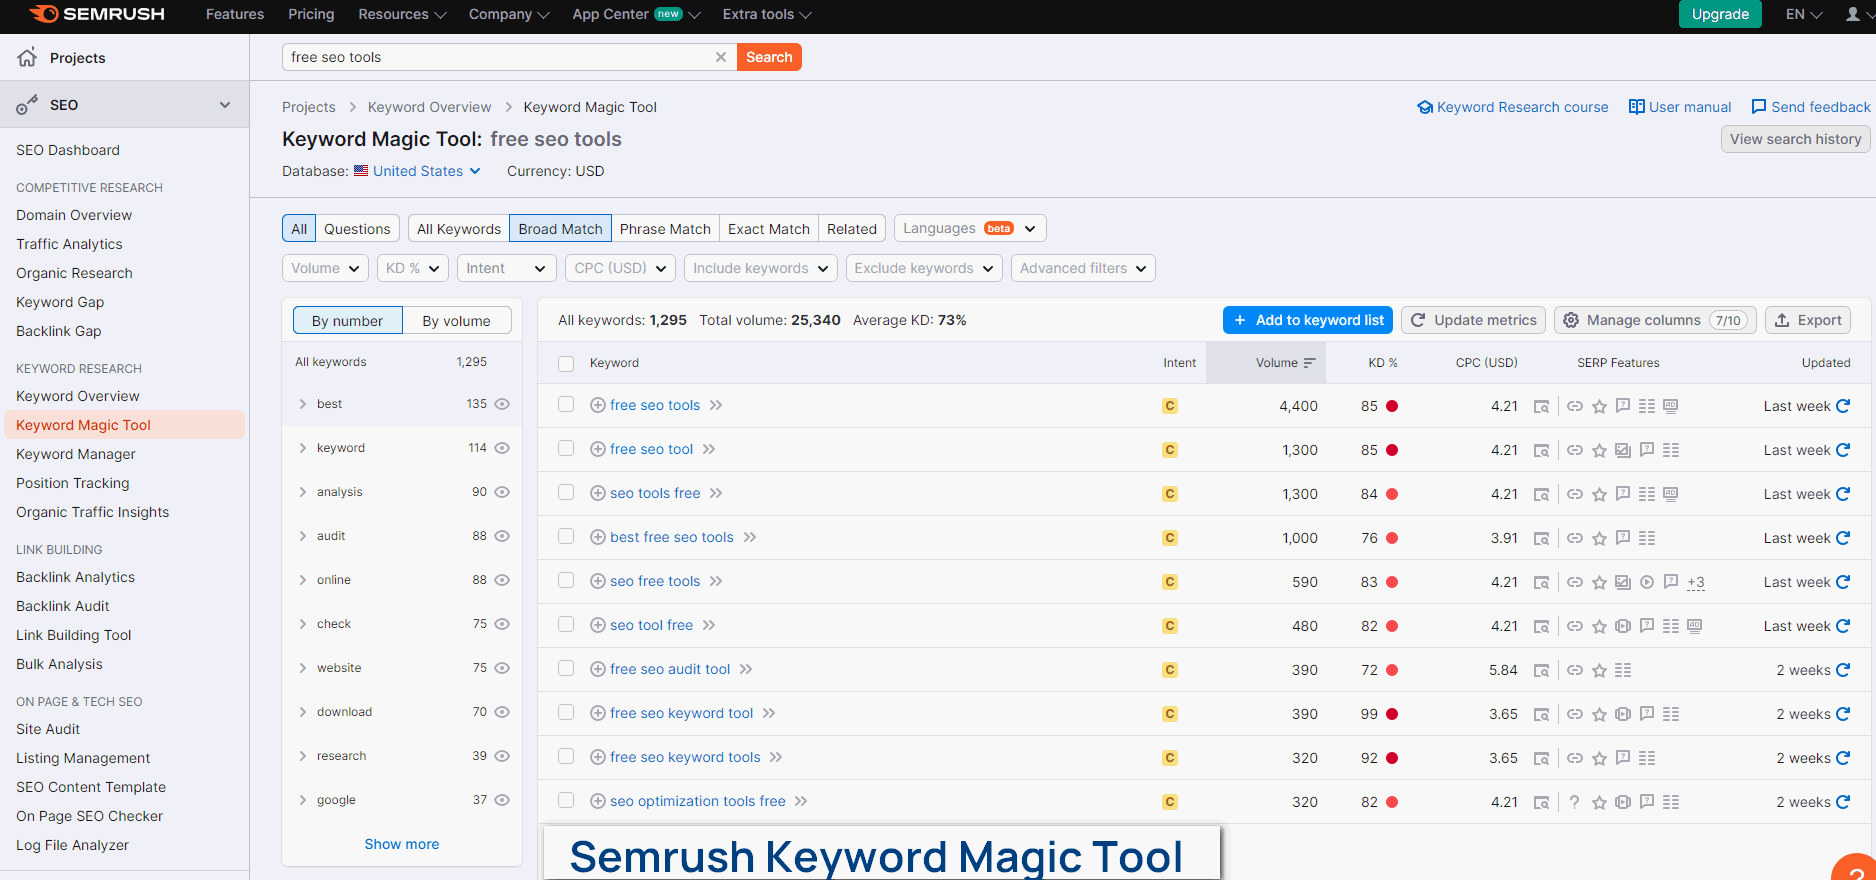Open the User manual link
1876x880 pixels.
[x=1680, y=107]
